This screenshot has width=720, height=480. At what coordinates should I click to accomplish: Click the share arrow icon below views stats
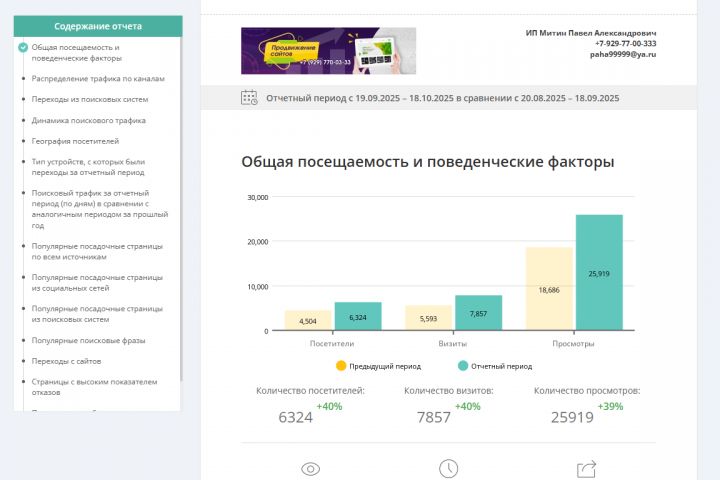(x=586, y=469)
